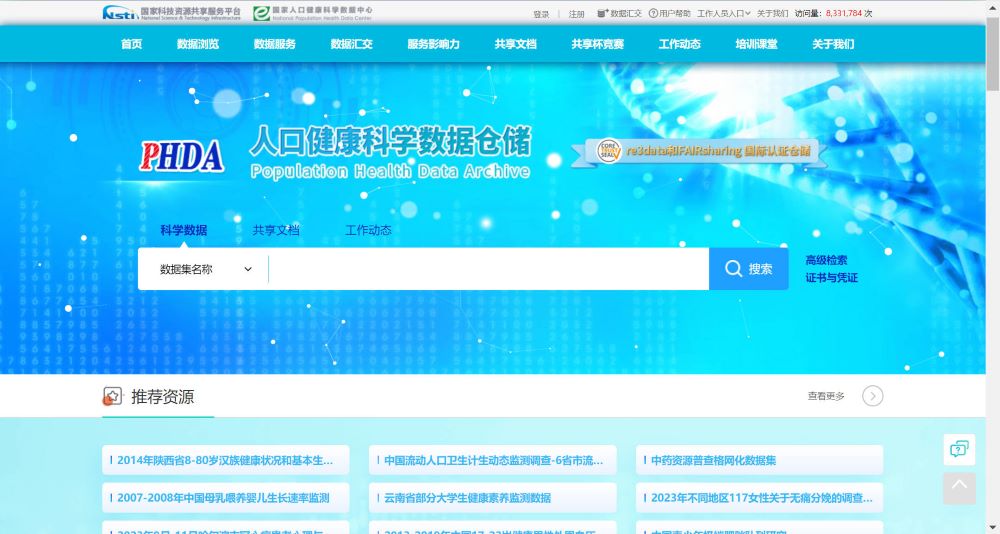Click the National Population Health Data Center logo

coord(312,13)
